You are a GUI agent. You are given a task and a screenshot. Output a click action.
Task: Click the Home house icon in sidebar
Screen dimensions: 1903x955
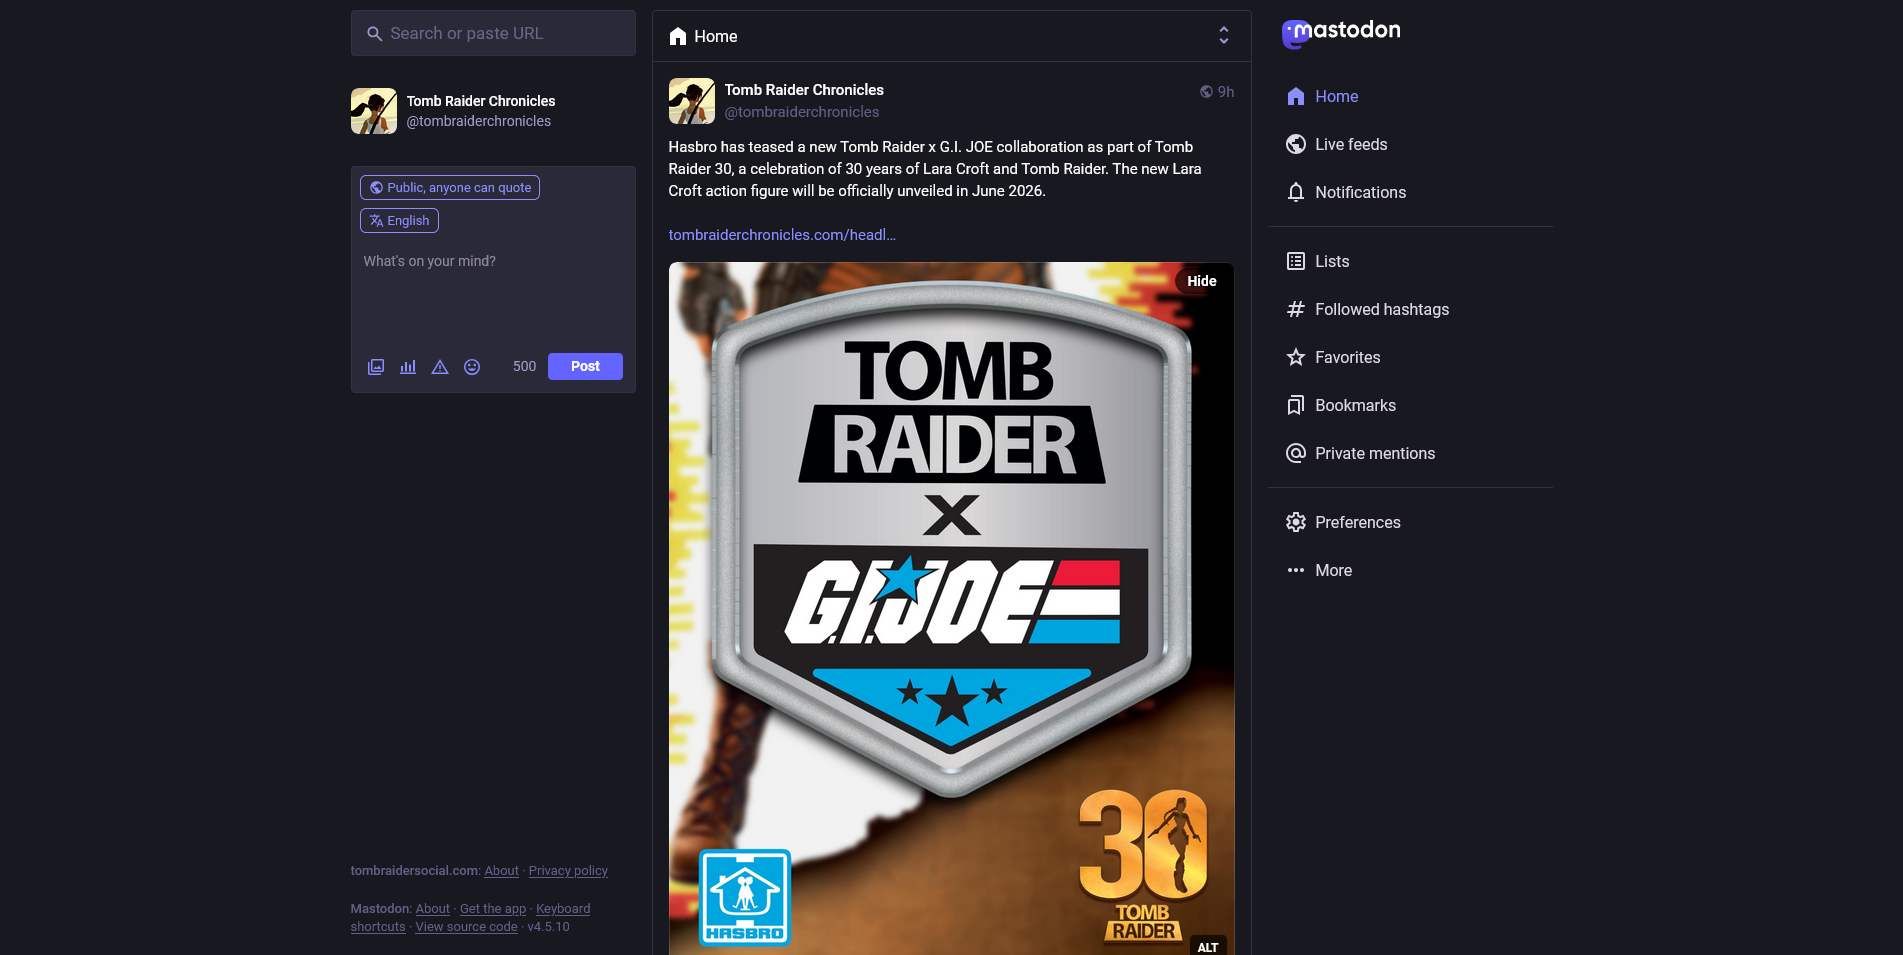(x=1296, y=96)
